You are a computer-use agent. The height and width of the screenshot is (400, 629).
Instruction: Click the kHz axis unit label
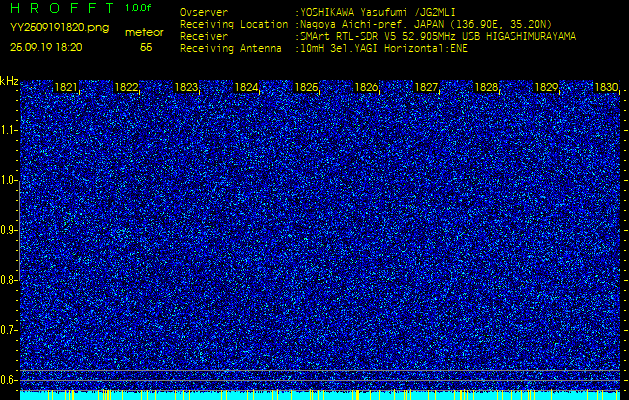(x=9, y=81)
